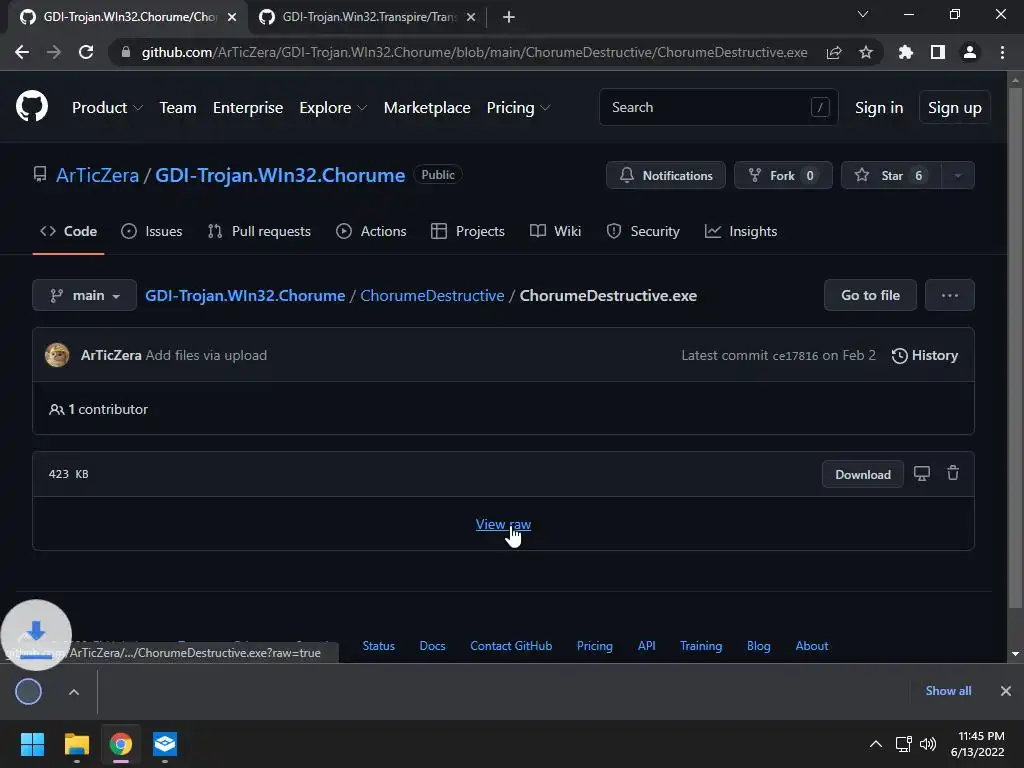Close the GDI-Trojan.Win32.Transpire tab
This screenshot has height=768, width=1024.
[471, 17]
